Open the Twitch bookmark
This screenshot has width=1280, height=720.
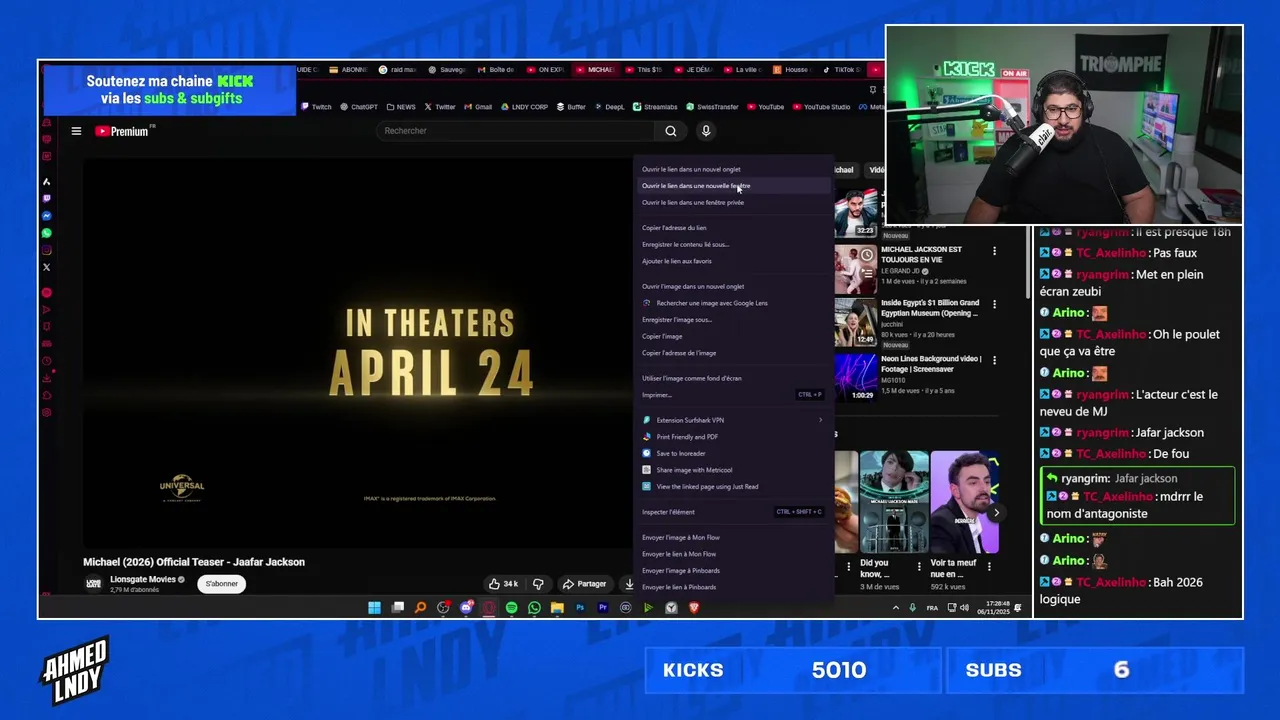[316, 107]
